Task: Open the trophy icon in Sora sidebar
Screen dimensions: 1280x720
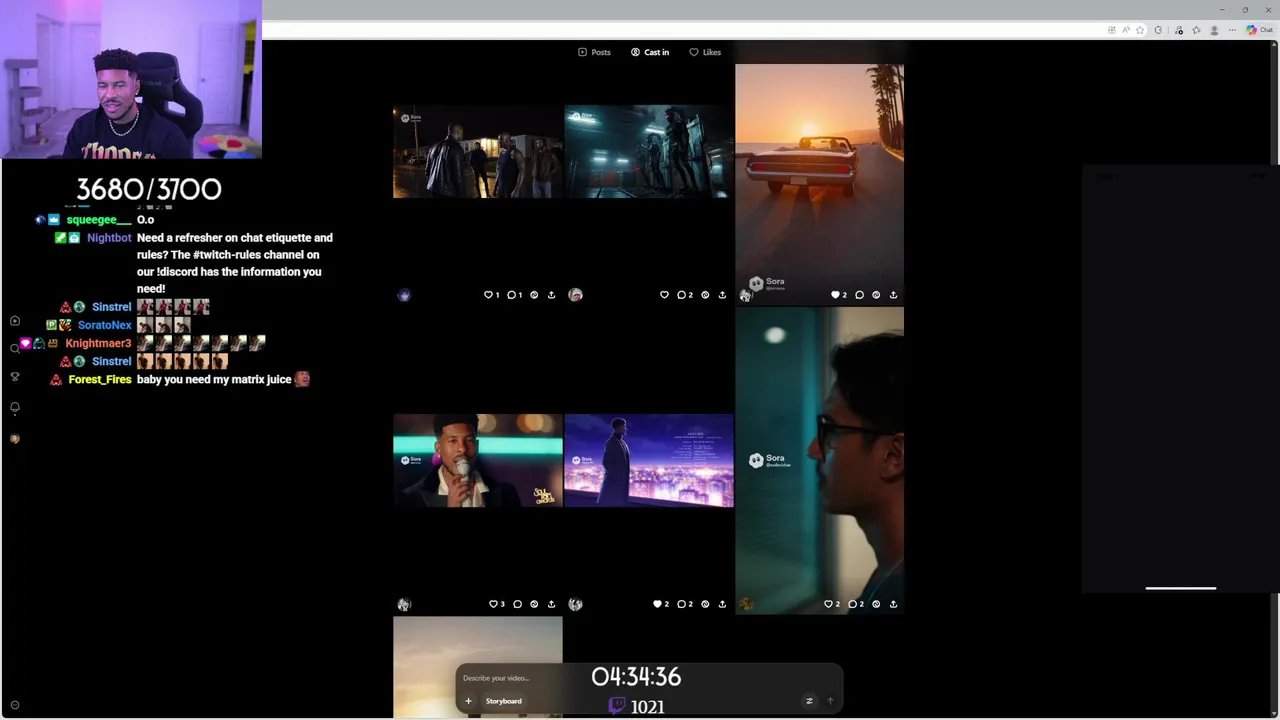Action: [15, 377]
